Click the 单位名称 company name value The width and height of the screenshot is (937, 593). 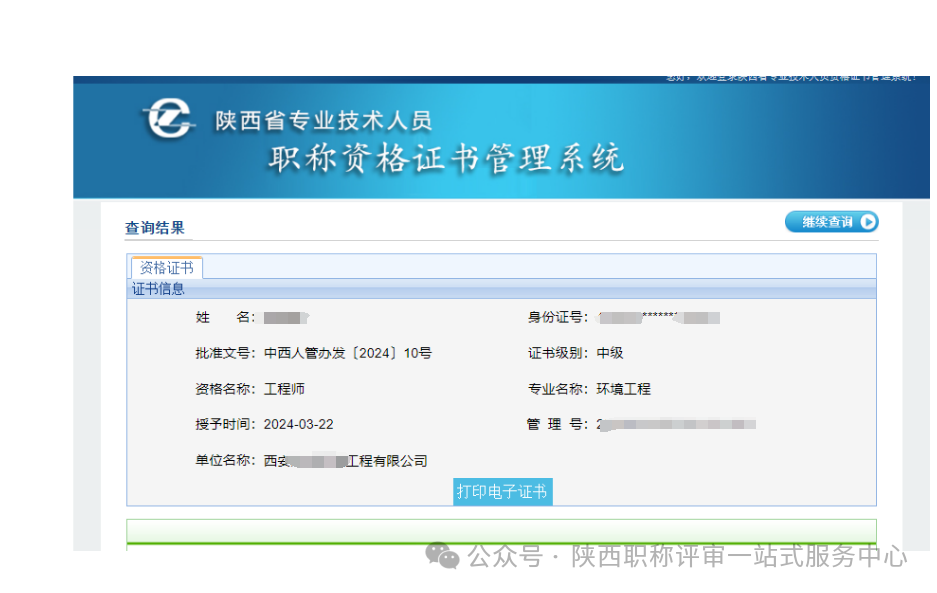point(345,461)
